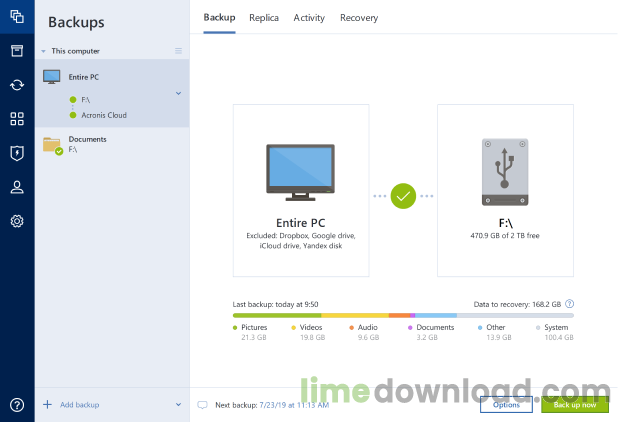Click the Back up now button
Image resolution: width=618 pixels, height=422 pixels.
click(x=575, y=405)
